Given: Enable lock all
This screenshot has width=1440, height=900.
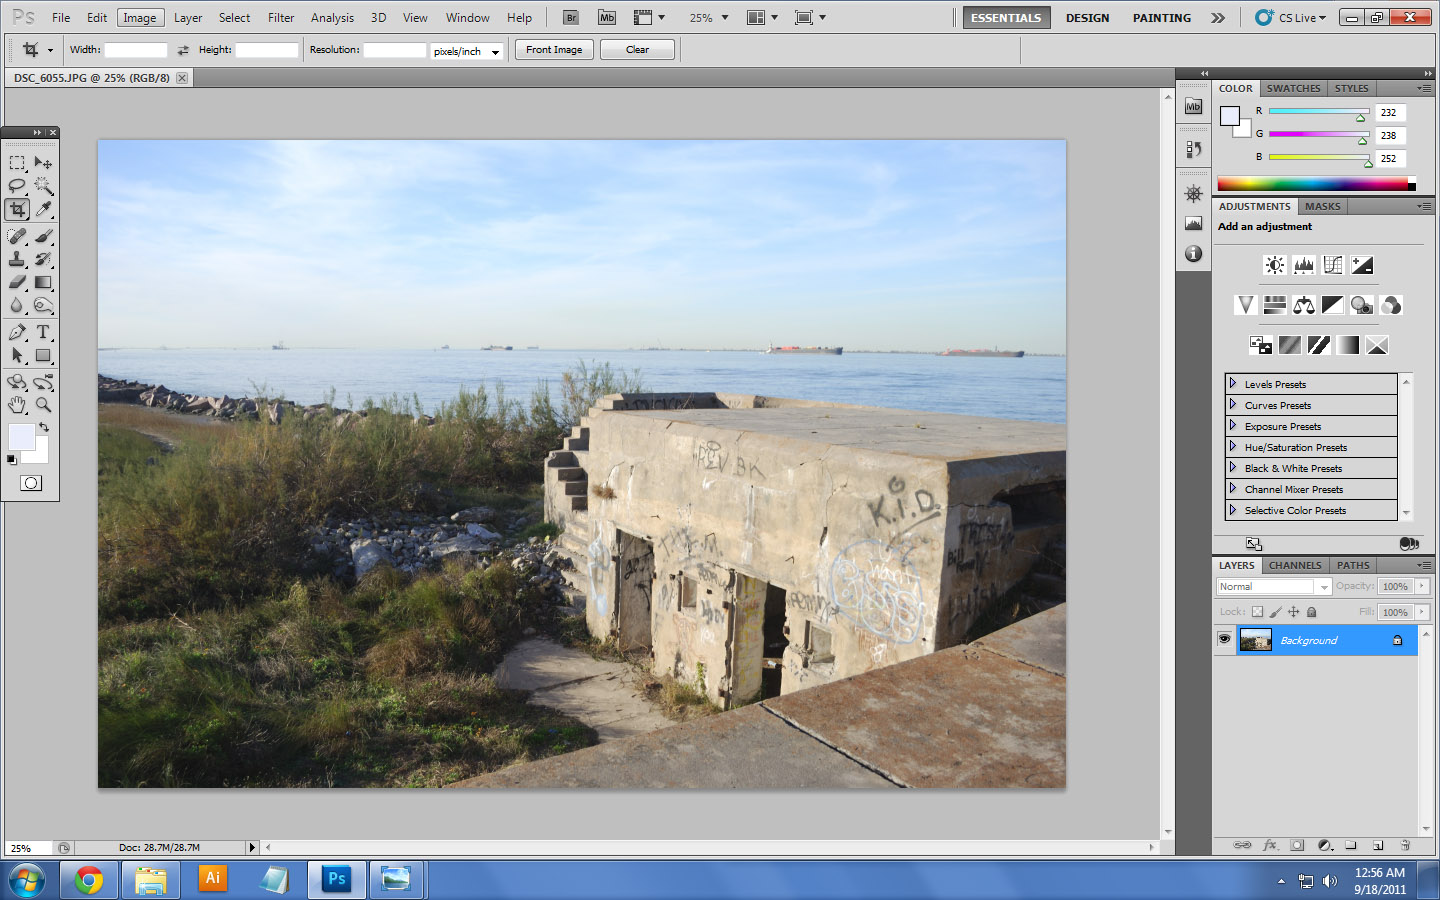Looking at the screenshot, I should tap(1311, 612).
